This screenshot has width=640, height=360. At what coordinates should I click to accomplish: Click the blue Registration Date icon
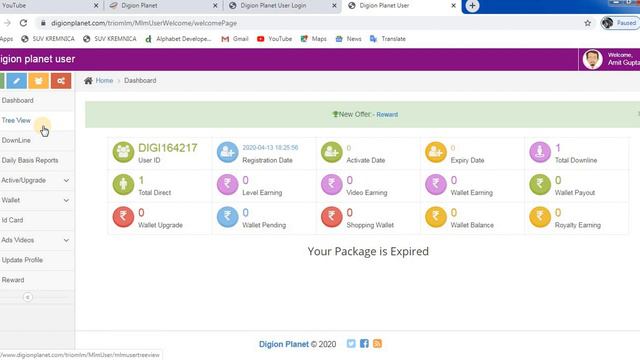click(x=227, y=152)
